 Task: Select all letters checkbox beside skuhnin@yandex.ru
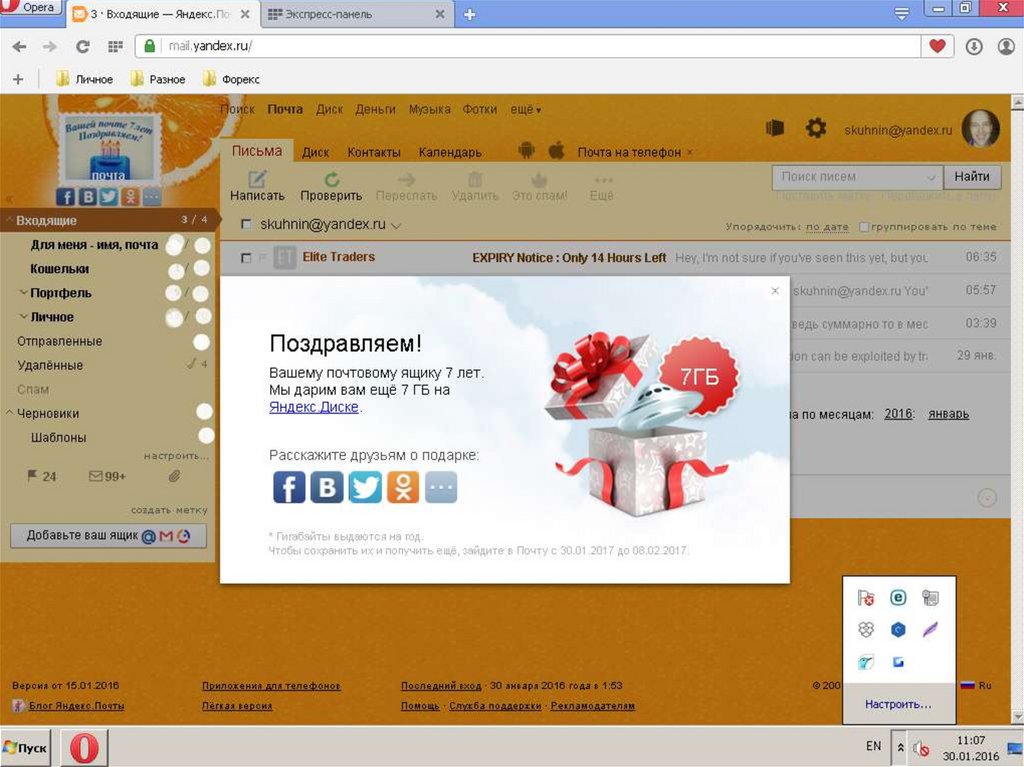[x=246, y=224]
